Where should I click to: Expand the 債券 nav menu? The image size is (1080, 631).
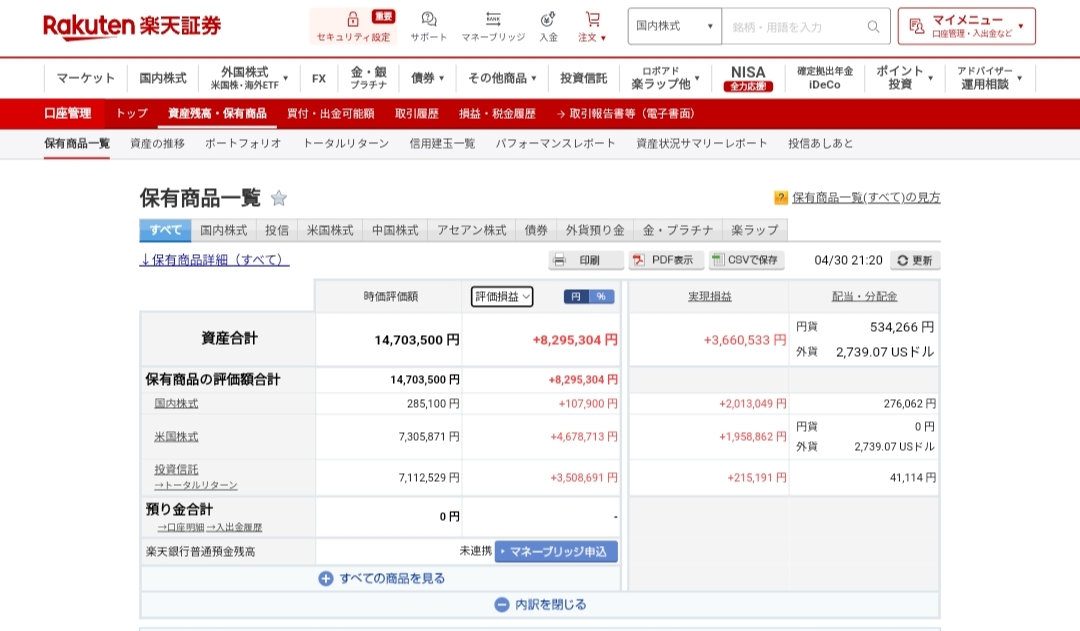pyautogui.click(x=428, y=78)
